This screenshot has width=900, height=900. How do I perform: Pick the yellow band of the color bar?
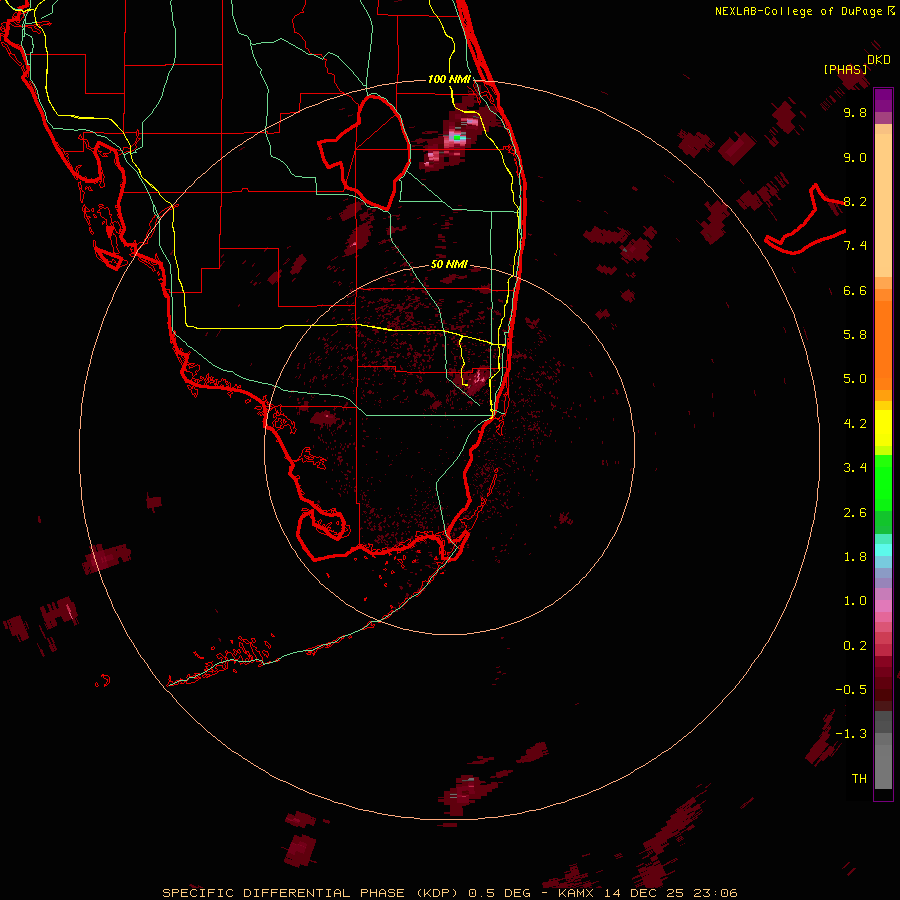(883, 428)
